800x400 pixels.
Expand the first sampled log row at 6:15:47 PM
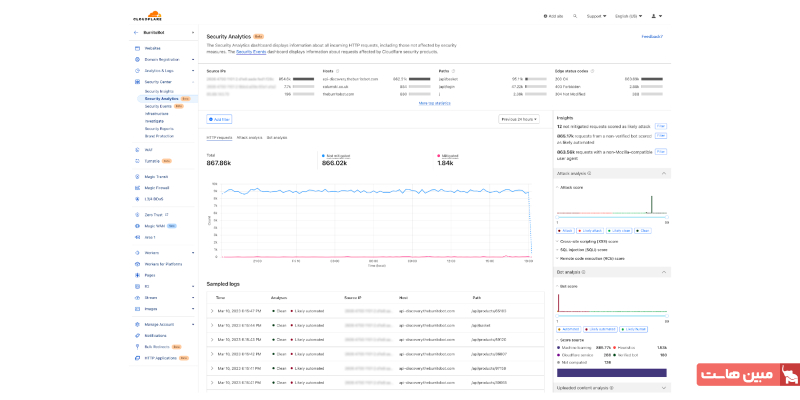pos(212,311)
